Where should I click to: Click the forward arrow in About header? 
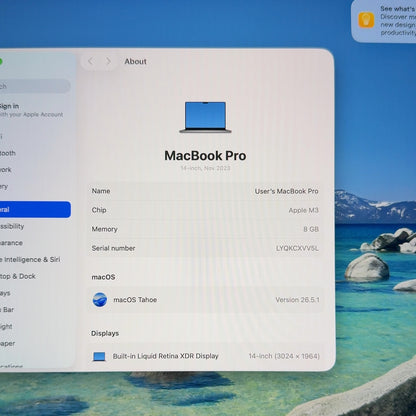coord(108,61)
